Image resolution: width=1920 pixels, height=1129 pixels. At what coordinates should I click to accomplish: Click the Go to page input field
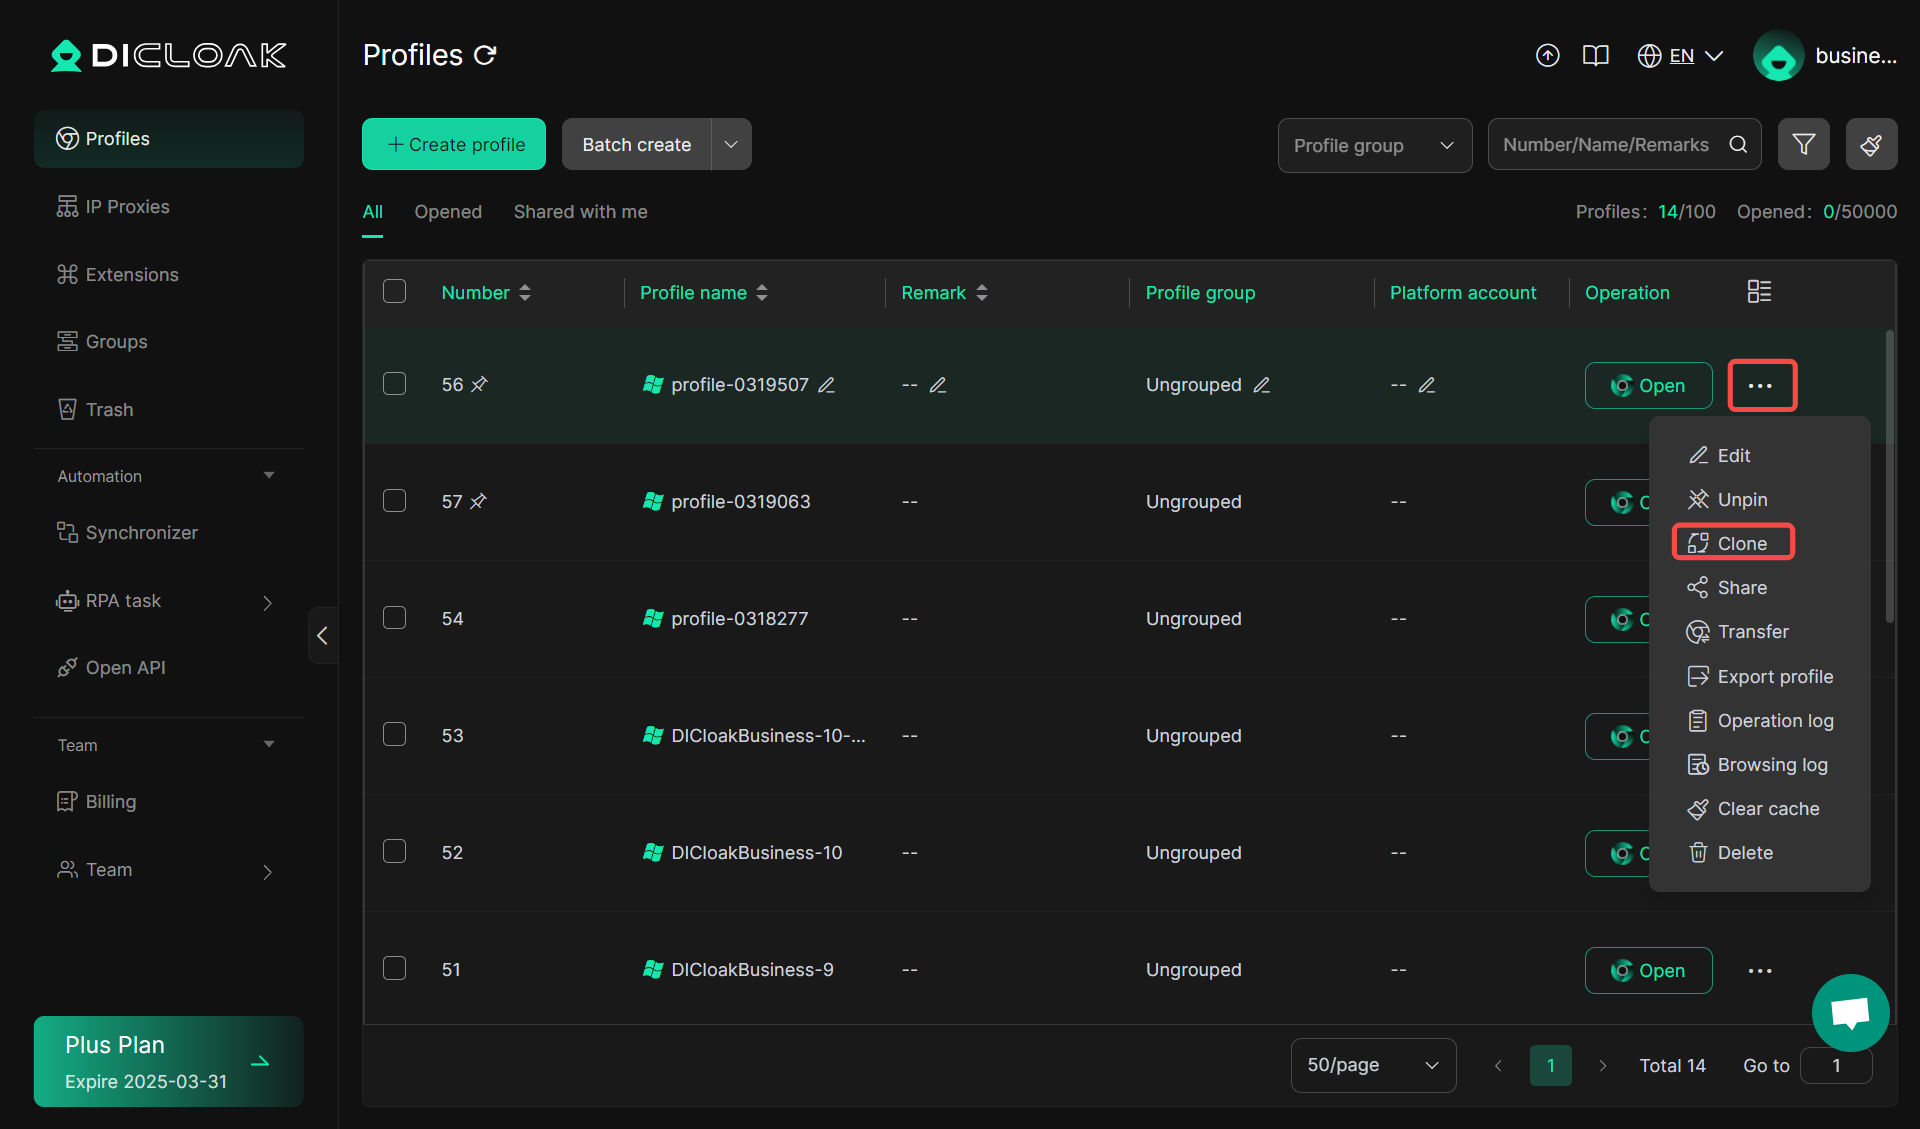pos(1836,1065)
